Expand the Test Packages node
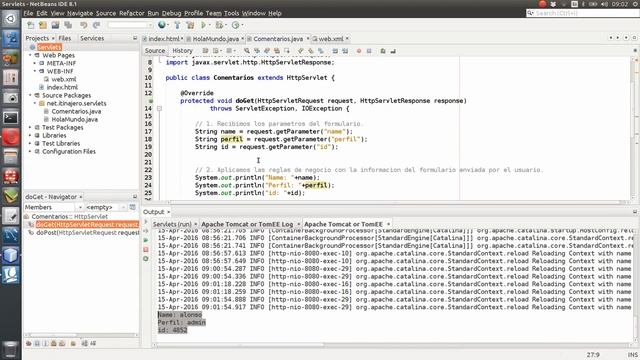The image size is (640, 360). click(x=30, y=127)
